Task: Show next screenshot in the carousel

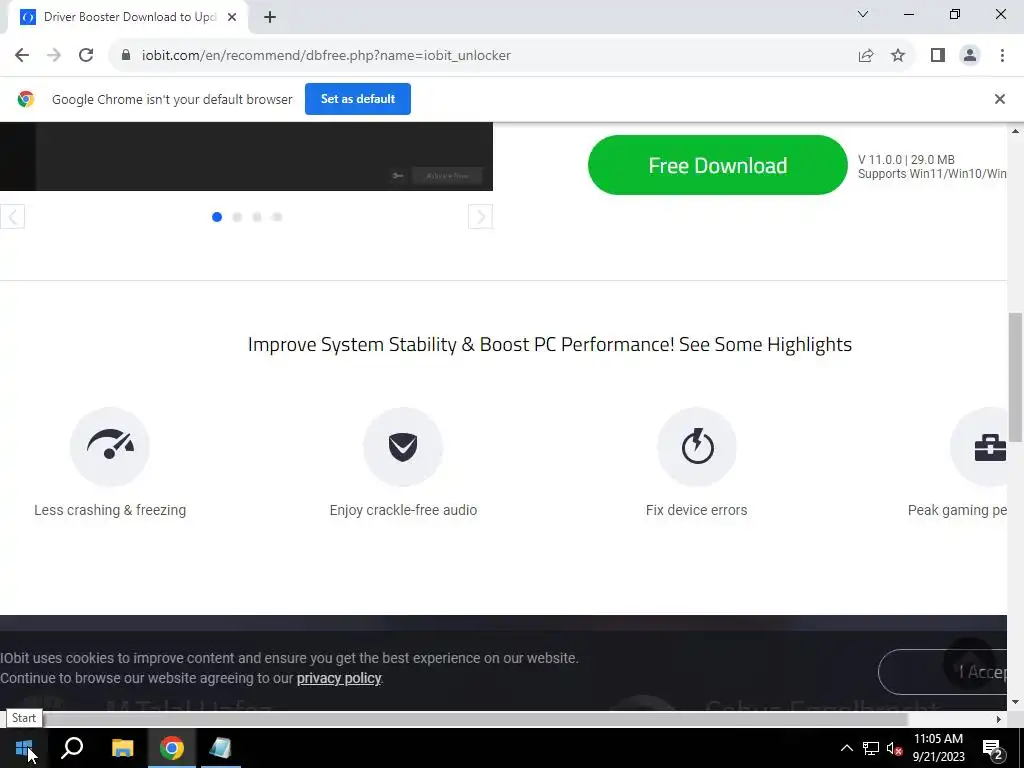Action: pyautogui.click(x=480, y=217)
